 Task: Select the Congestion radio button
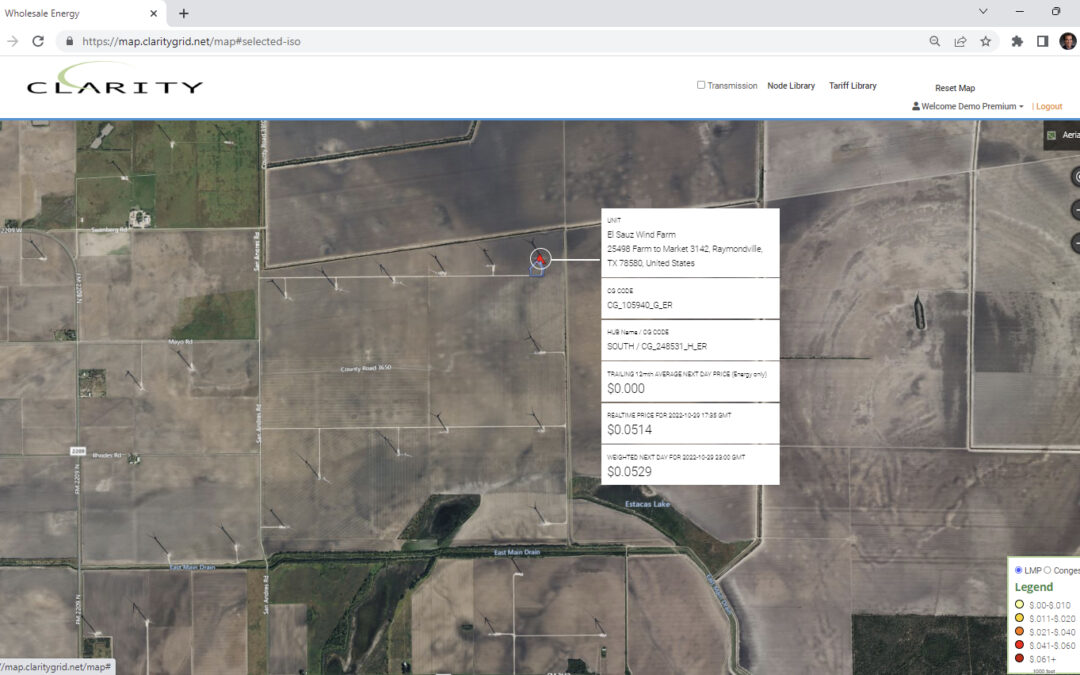(x=1048, y=570)
